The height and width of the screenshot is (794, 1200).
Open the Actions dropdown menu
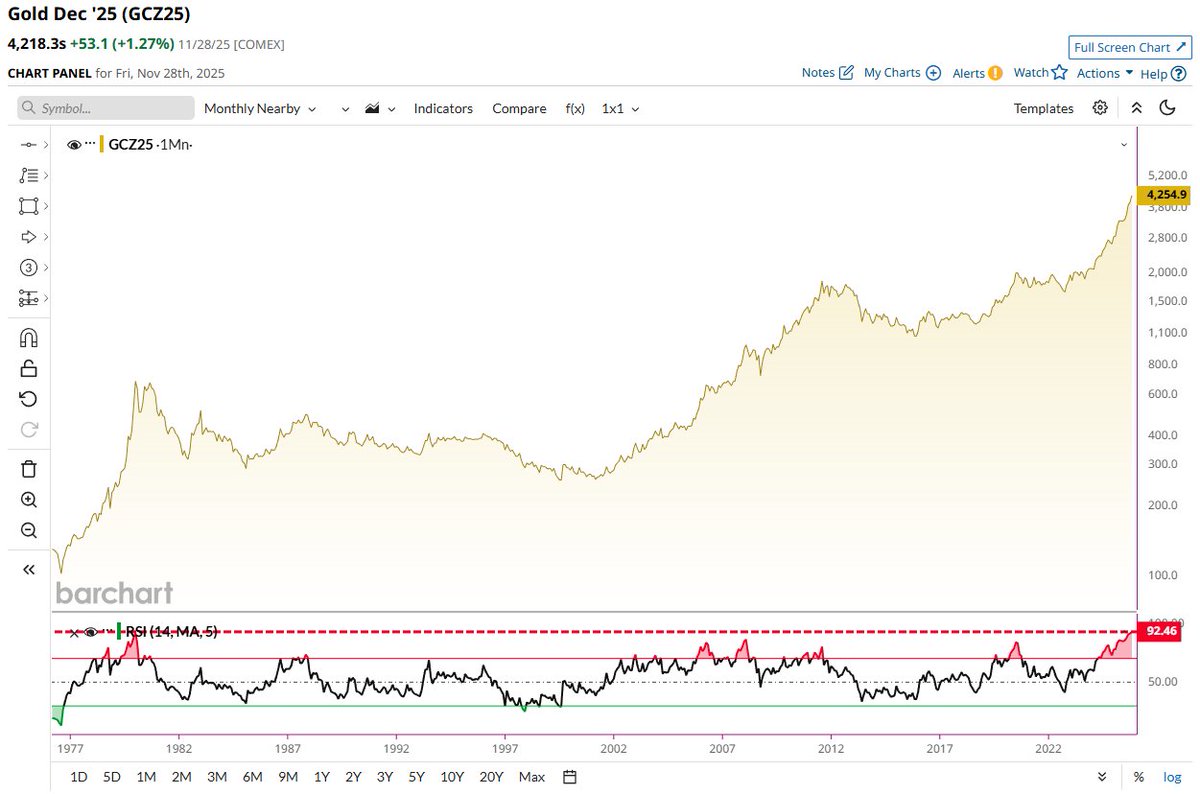point(1105,73)
